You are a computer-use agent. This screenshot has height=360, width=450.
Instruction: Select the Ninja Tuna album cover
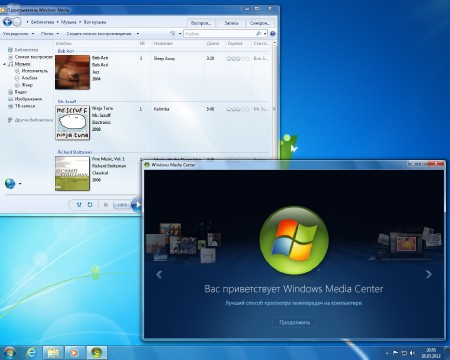click(72, 123)
